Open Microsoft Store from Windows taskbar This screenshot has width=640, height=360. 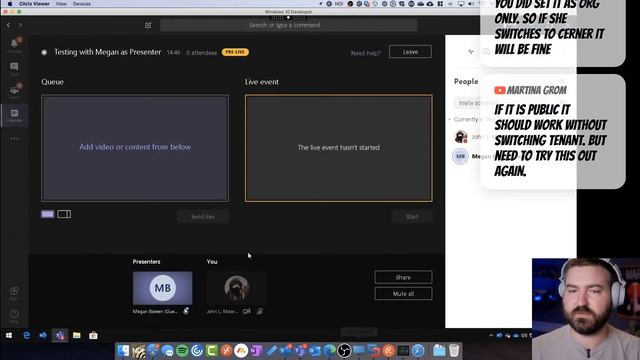(x=93, y=336)
